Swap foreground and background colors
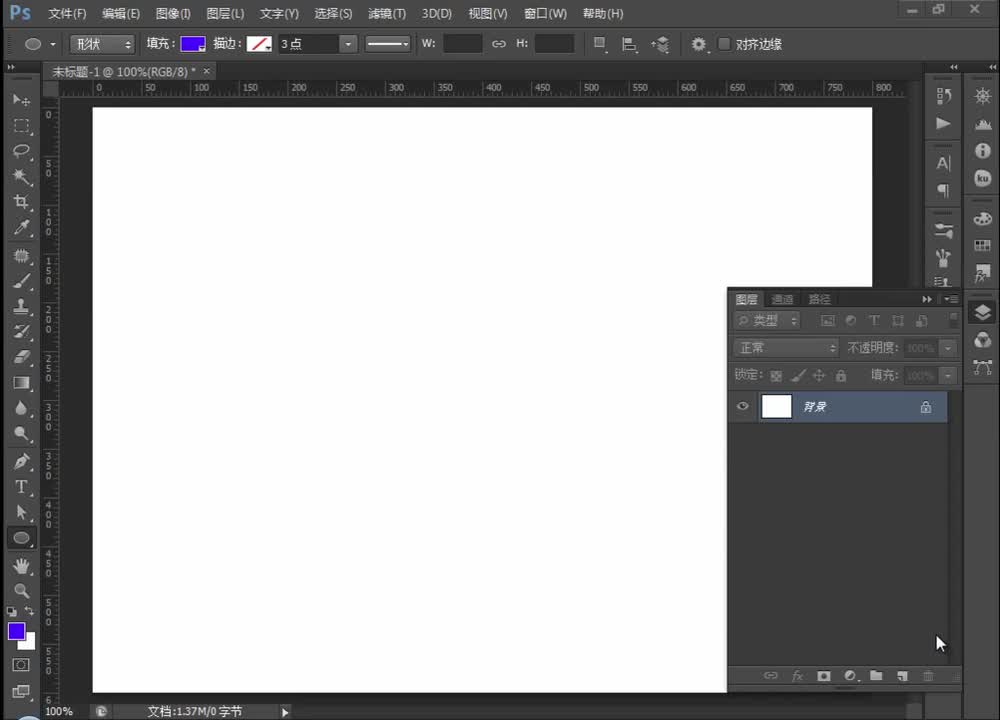Viewport: 1000px width, 720px height. (29, 611)
